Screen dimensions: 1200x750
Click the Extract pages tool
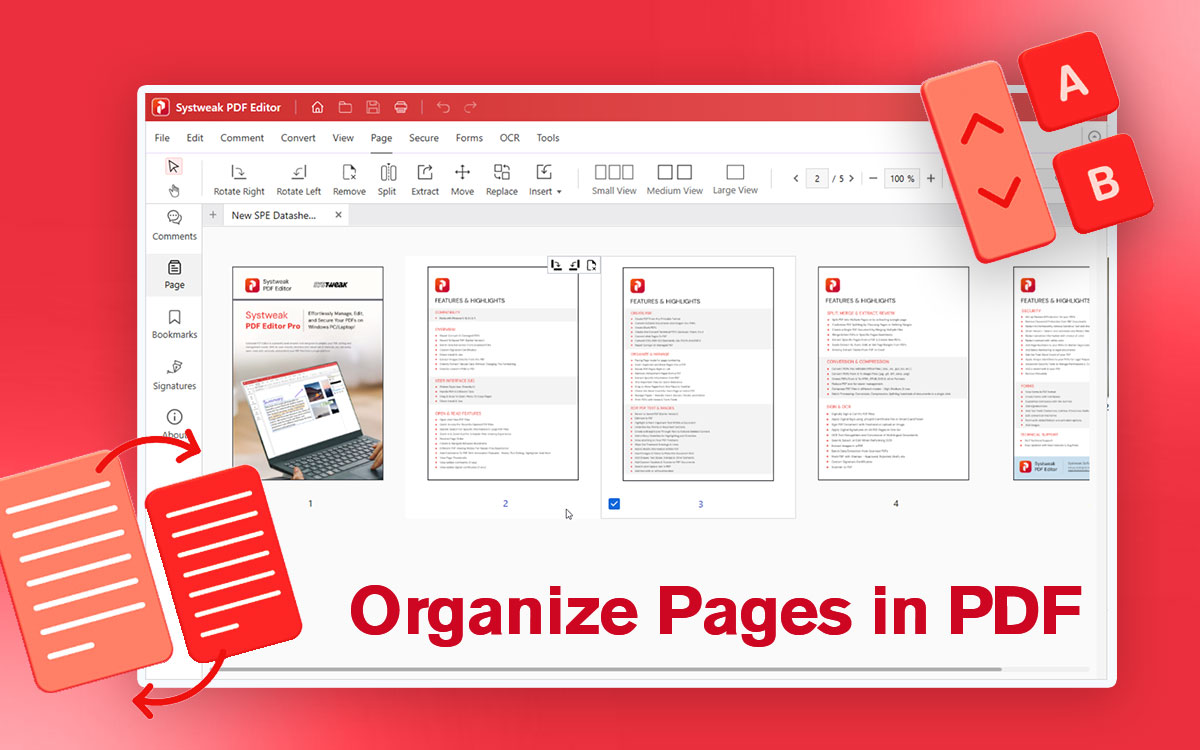coord(425,179)
